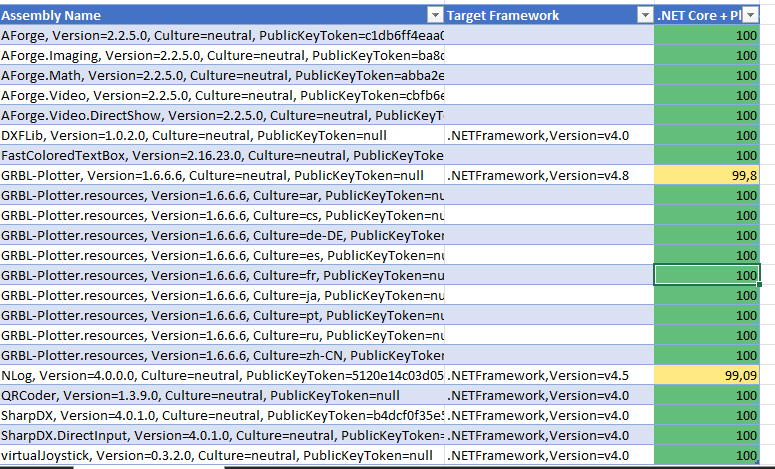Select QRCoder's target framework cell
This screenshot has width=775, height=469.
pos(549,396)
